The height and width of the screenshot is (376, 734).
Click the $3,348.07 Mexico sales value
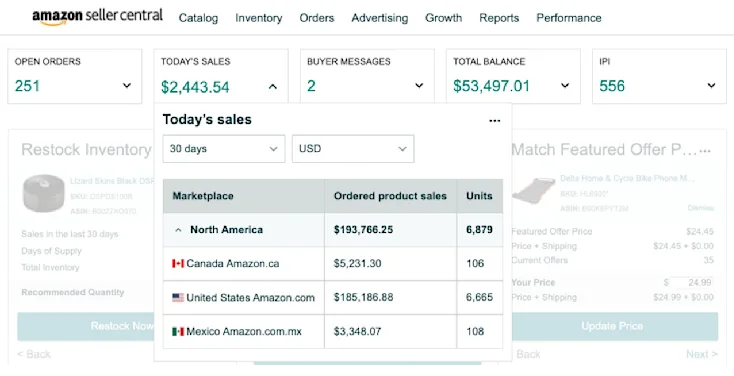[x=357, y=332]
